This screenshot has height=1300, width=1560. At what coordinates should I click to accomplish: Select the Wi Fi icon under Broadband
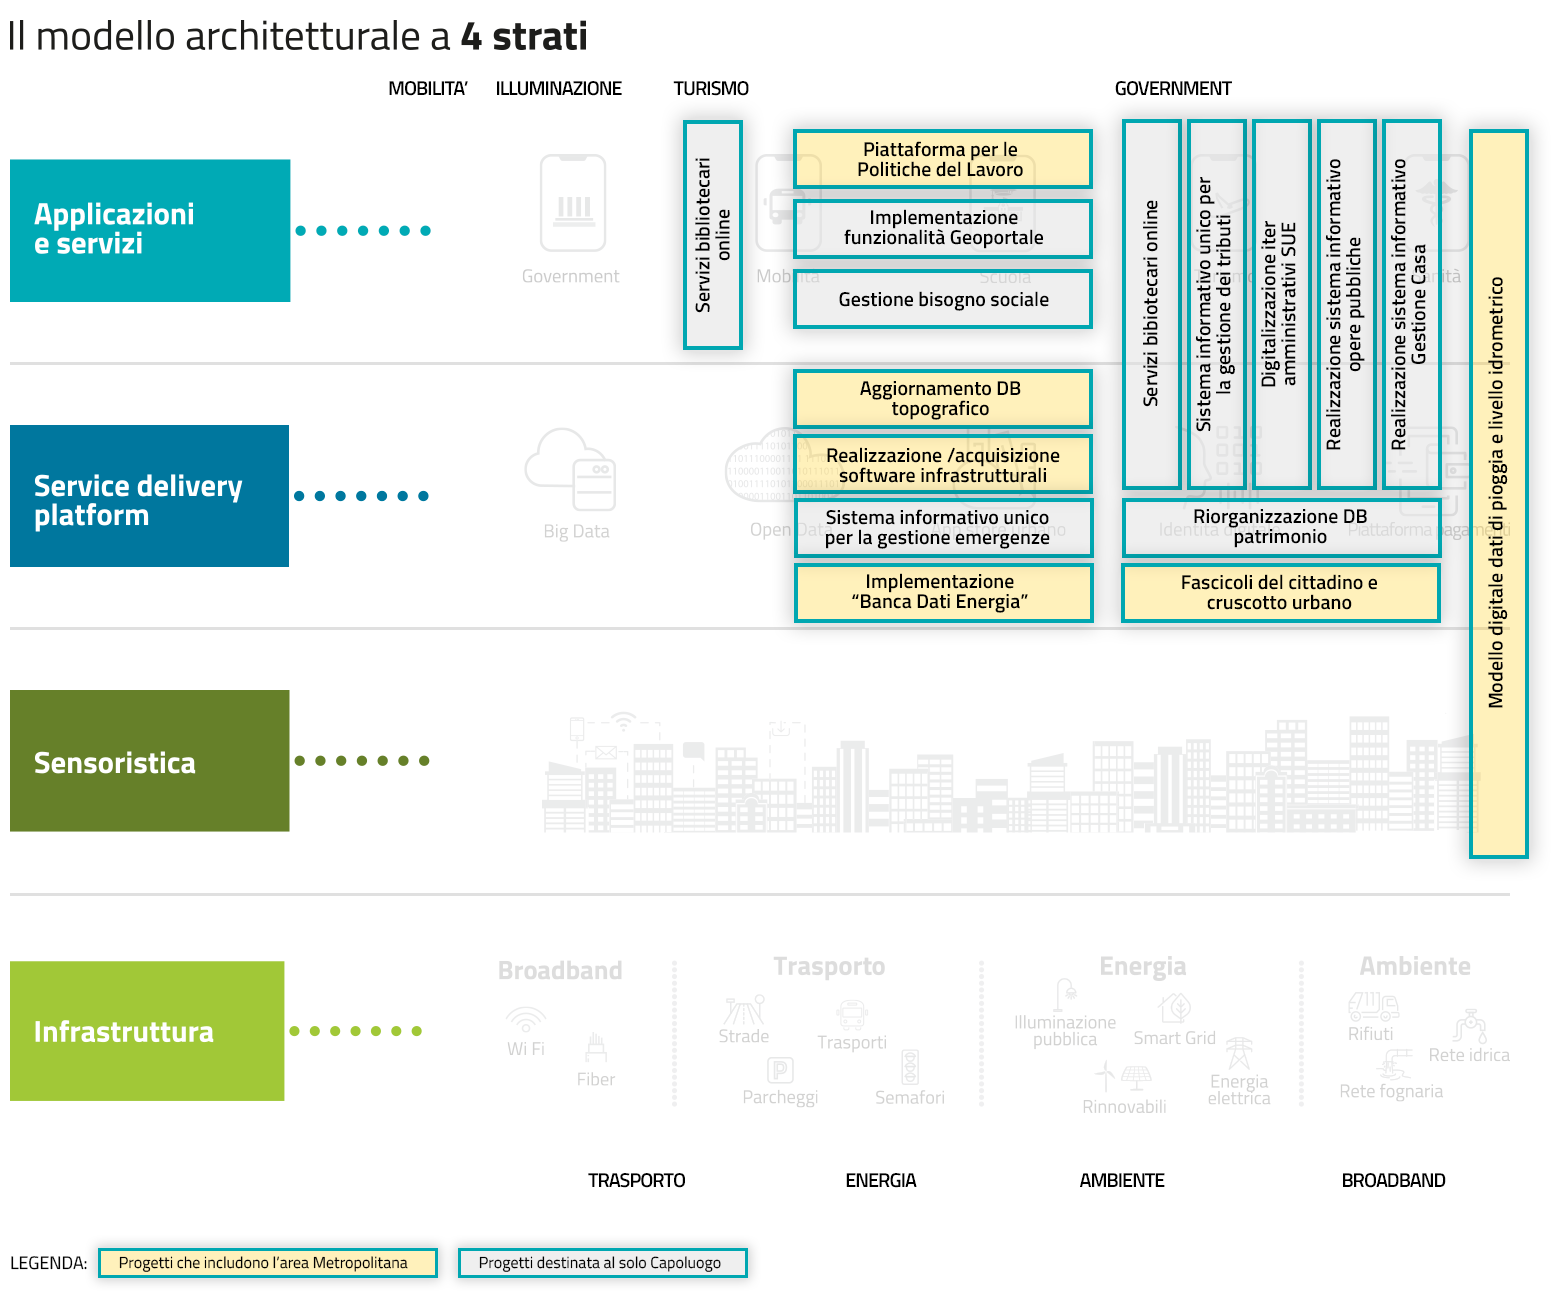point(525,1020)
